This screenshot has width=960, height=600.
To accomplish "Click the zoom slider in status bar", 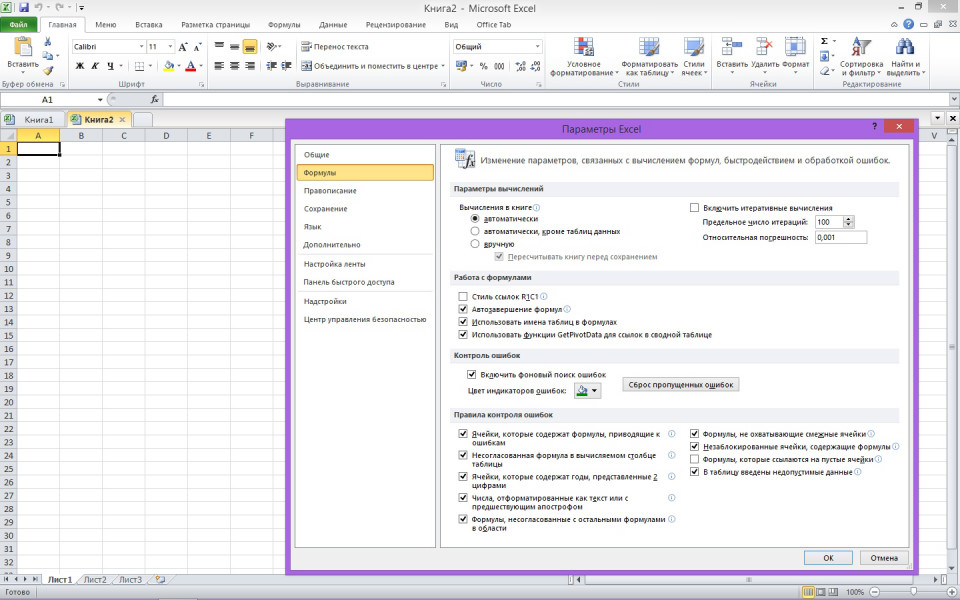I will coord(912,592).
